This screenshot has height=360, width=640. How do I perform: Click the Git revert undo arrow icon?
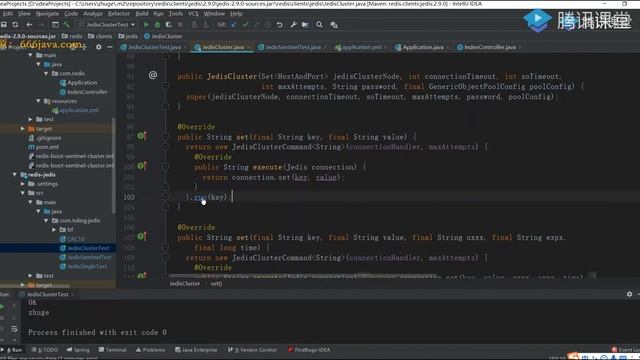(x=280, y=25)
